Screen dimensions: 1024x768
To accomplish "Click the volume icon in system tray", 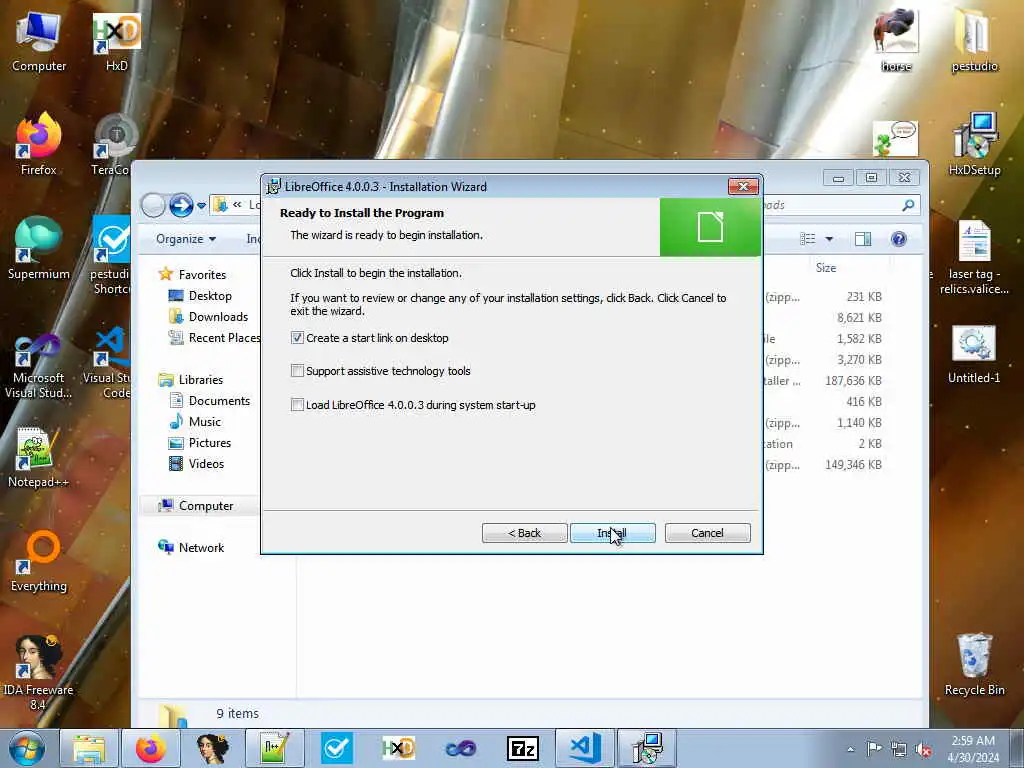I will click(x=923, y=749).
